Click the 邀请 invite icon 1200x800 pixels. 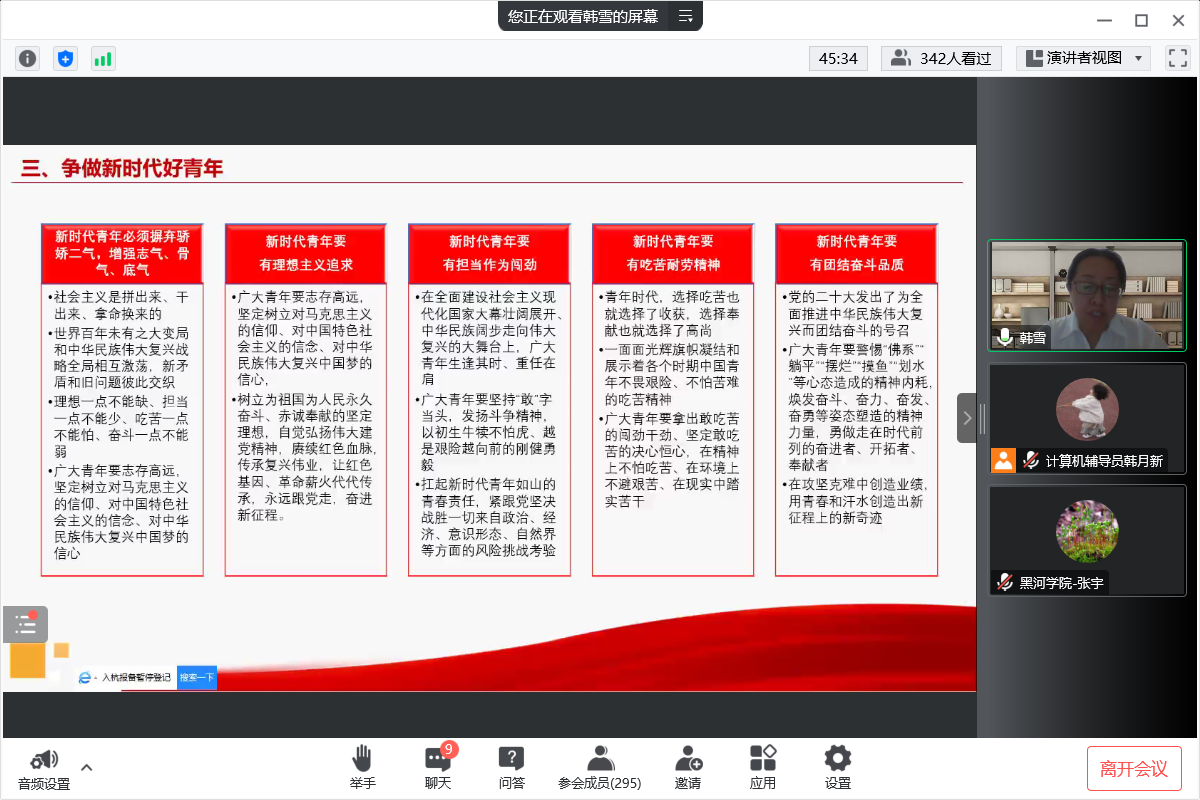pyautogui.click(x=688, y=767)
